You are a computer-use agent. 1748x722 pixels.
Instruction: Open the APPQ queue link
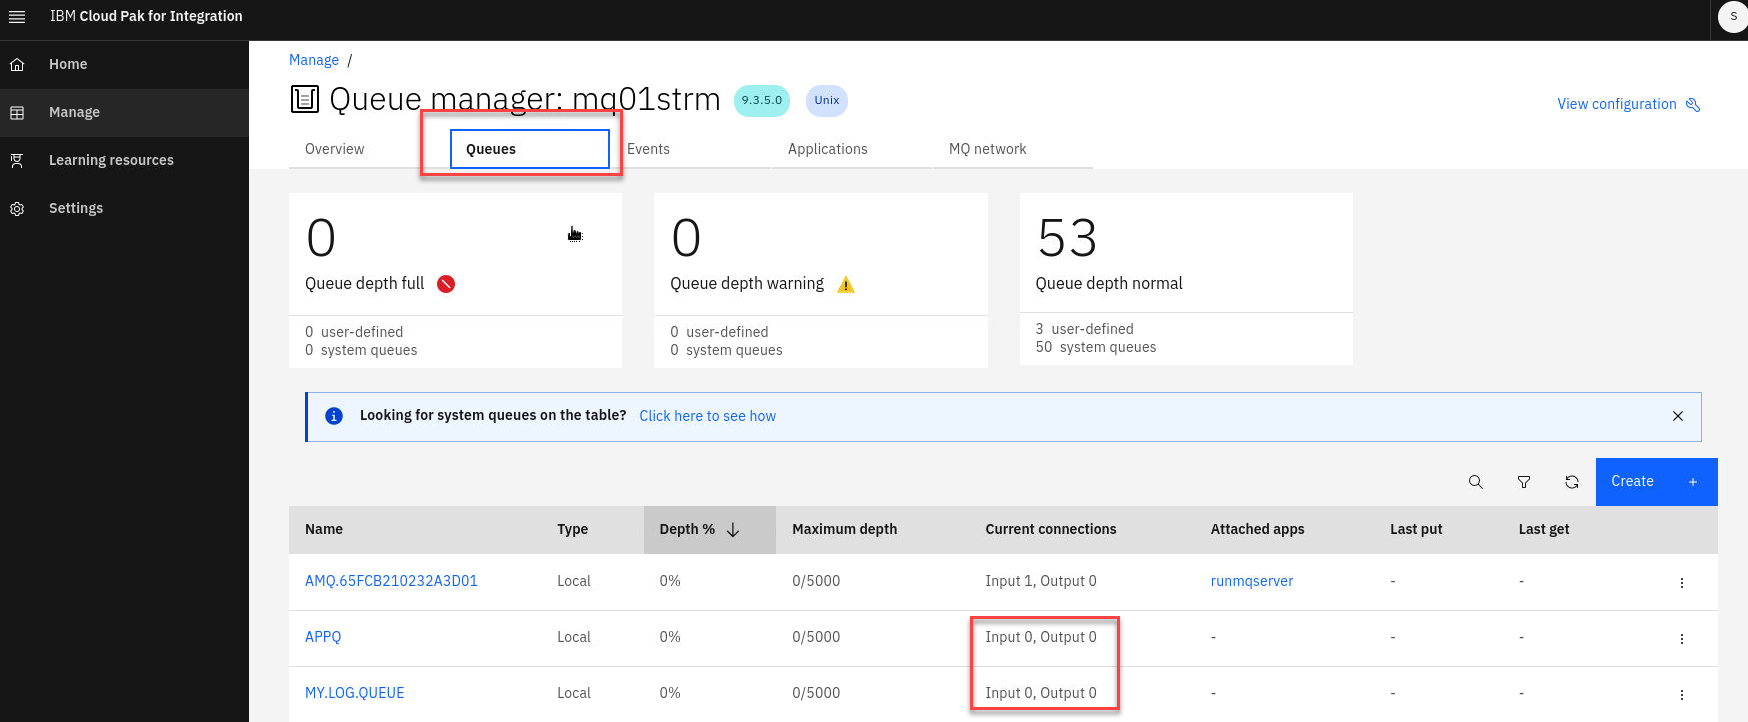click(323, 637)
